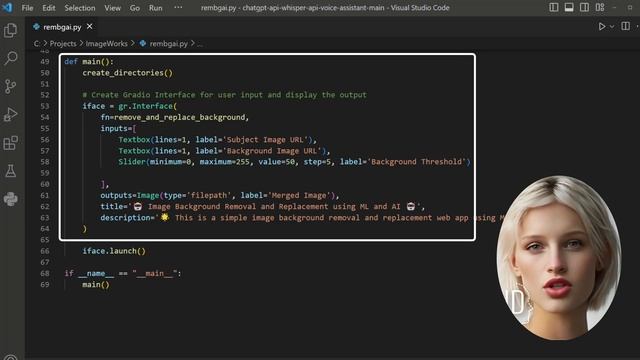Select the rembgai.py tab
Screen dimensions: 640x360
click(62, 27)
